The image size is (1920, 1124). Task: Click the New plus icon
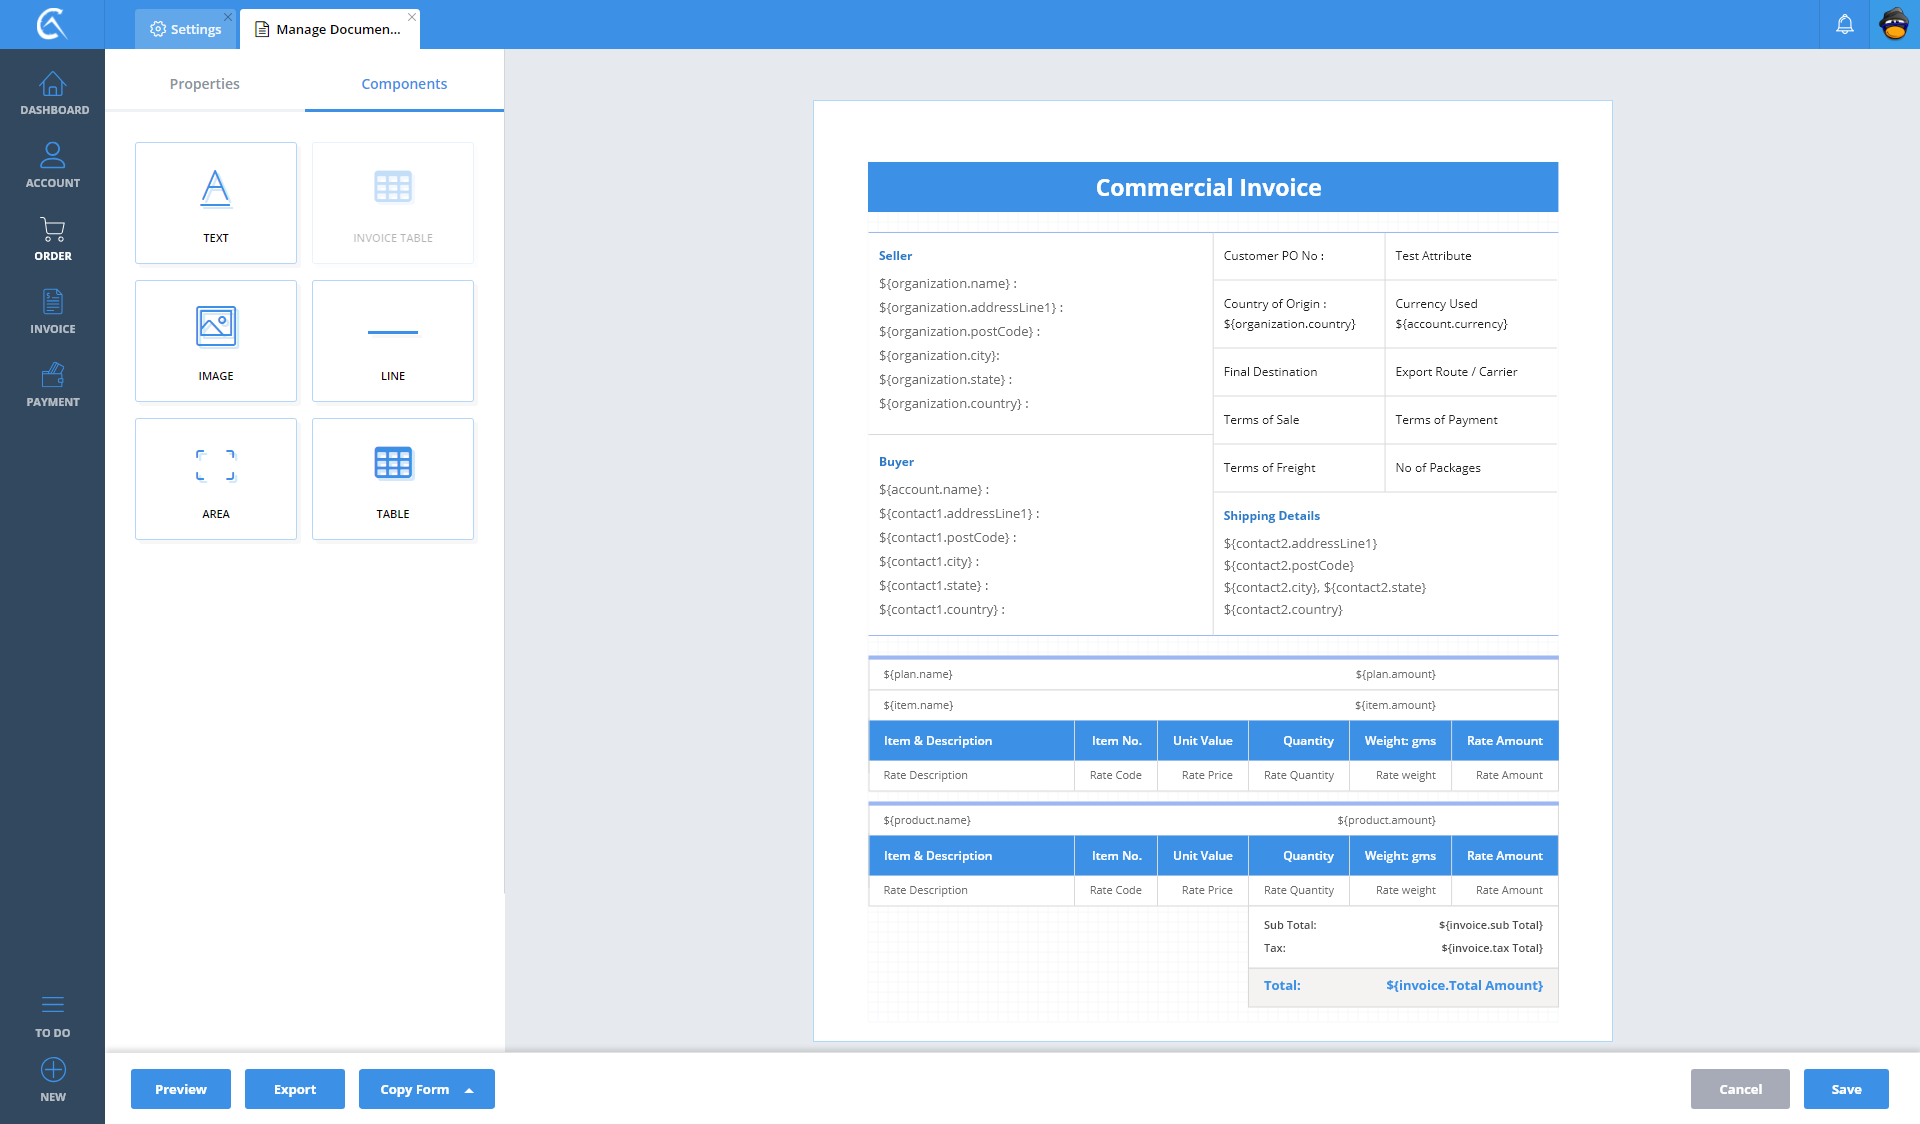click(x=53, y=1070)
